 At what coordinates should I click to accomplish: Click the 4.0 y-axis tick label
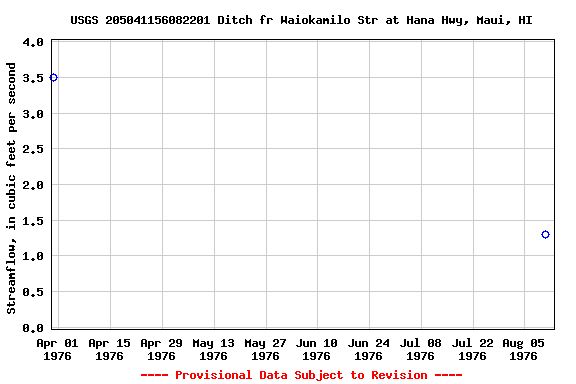(33, 42)
